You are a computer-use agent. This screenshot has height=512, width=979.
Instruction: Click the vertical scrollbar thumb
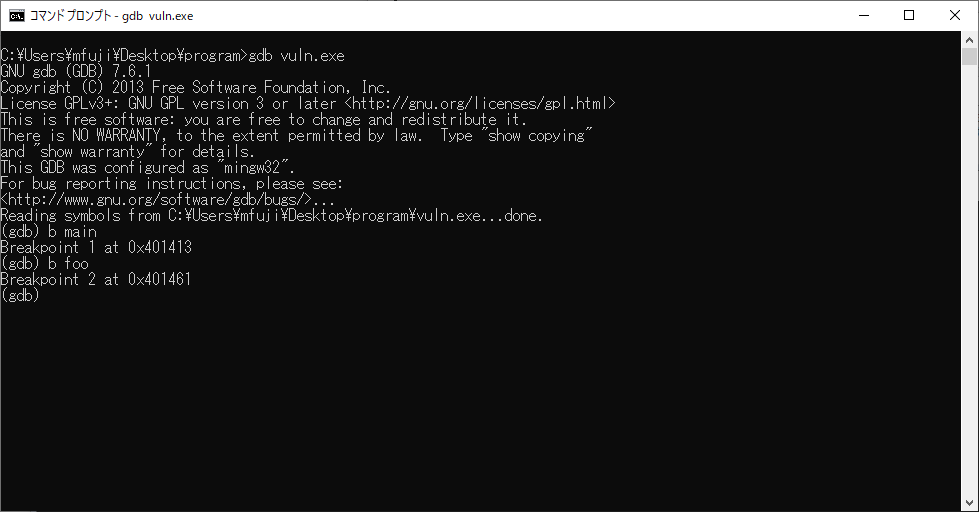click(970, 58)
